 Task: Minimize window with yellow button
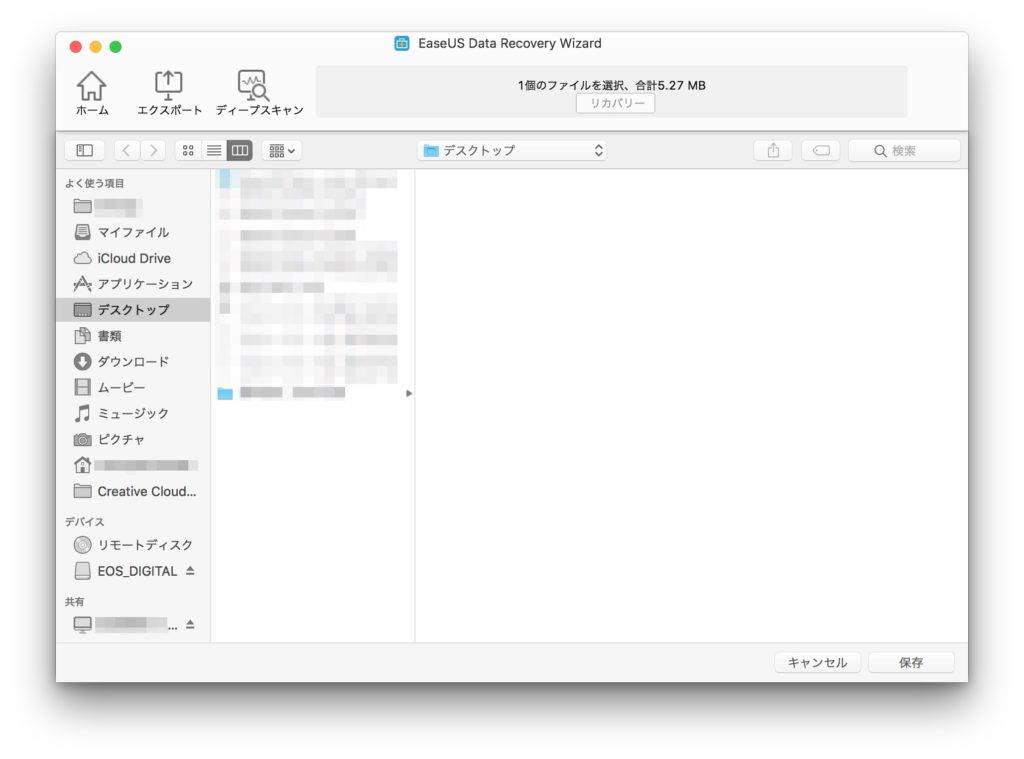[95, 47]
